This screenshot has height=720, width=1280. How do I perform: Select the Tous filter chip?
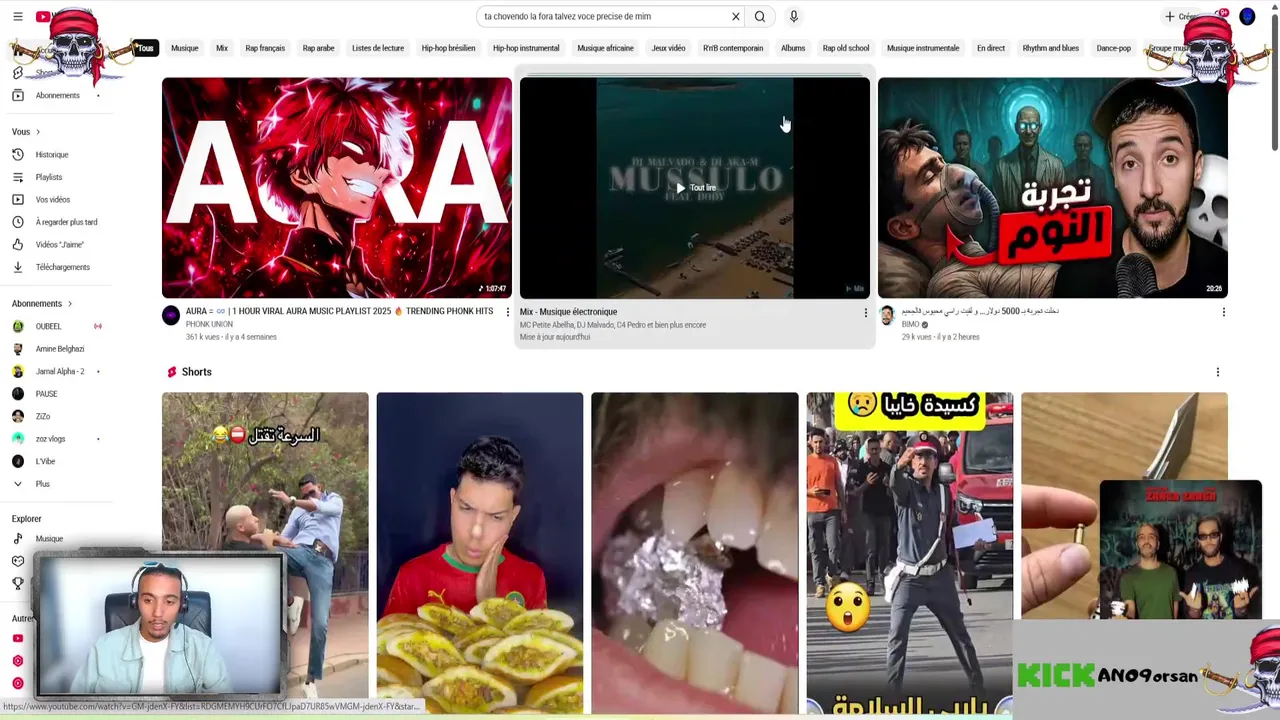coord(146,48)
